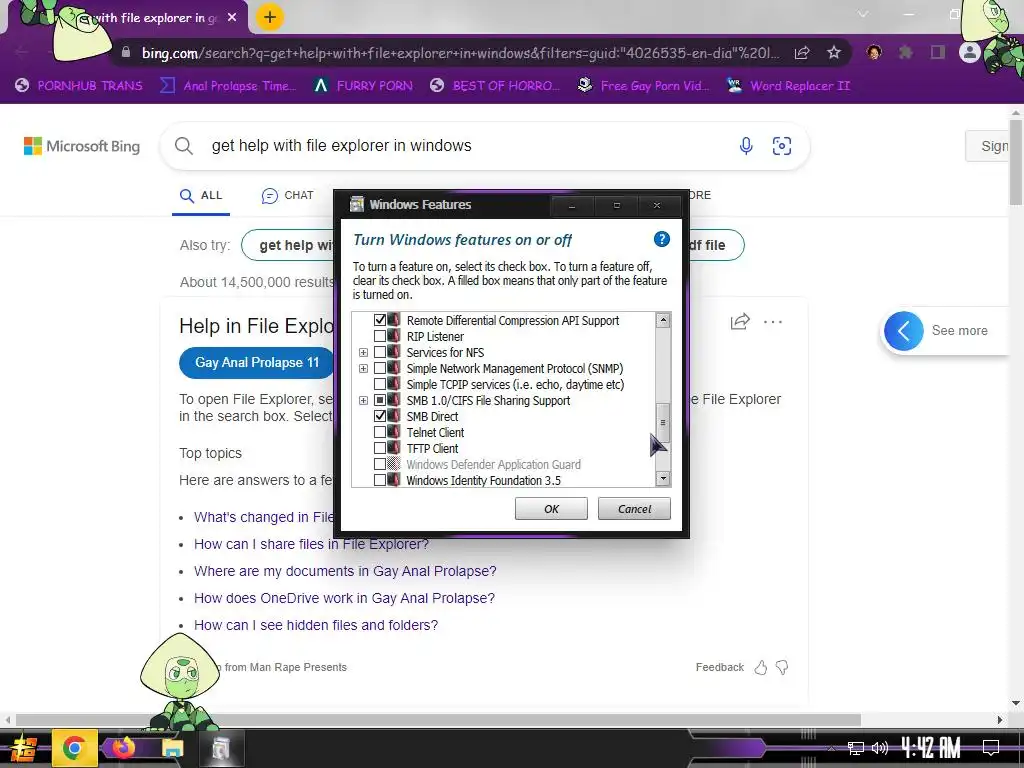Image resolution: width=1024 pixels, height=768 pixels.
Task: Select the Windows Defender Application Guard row text
Action: 493,464
